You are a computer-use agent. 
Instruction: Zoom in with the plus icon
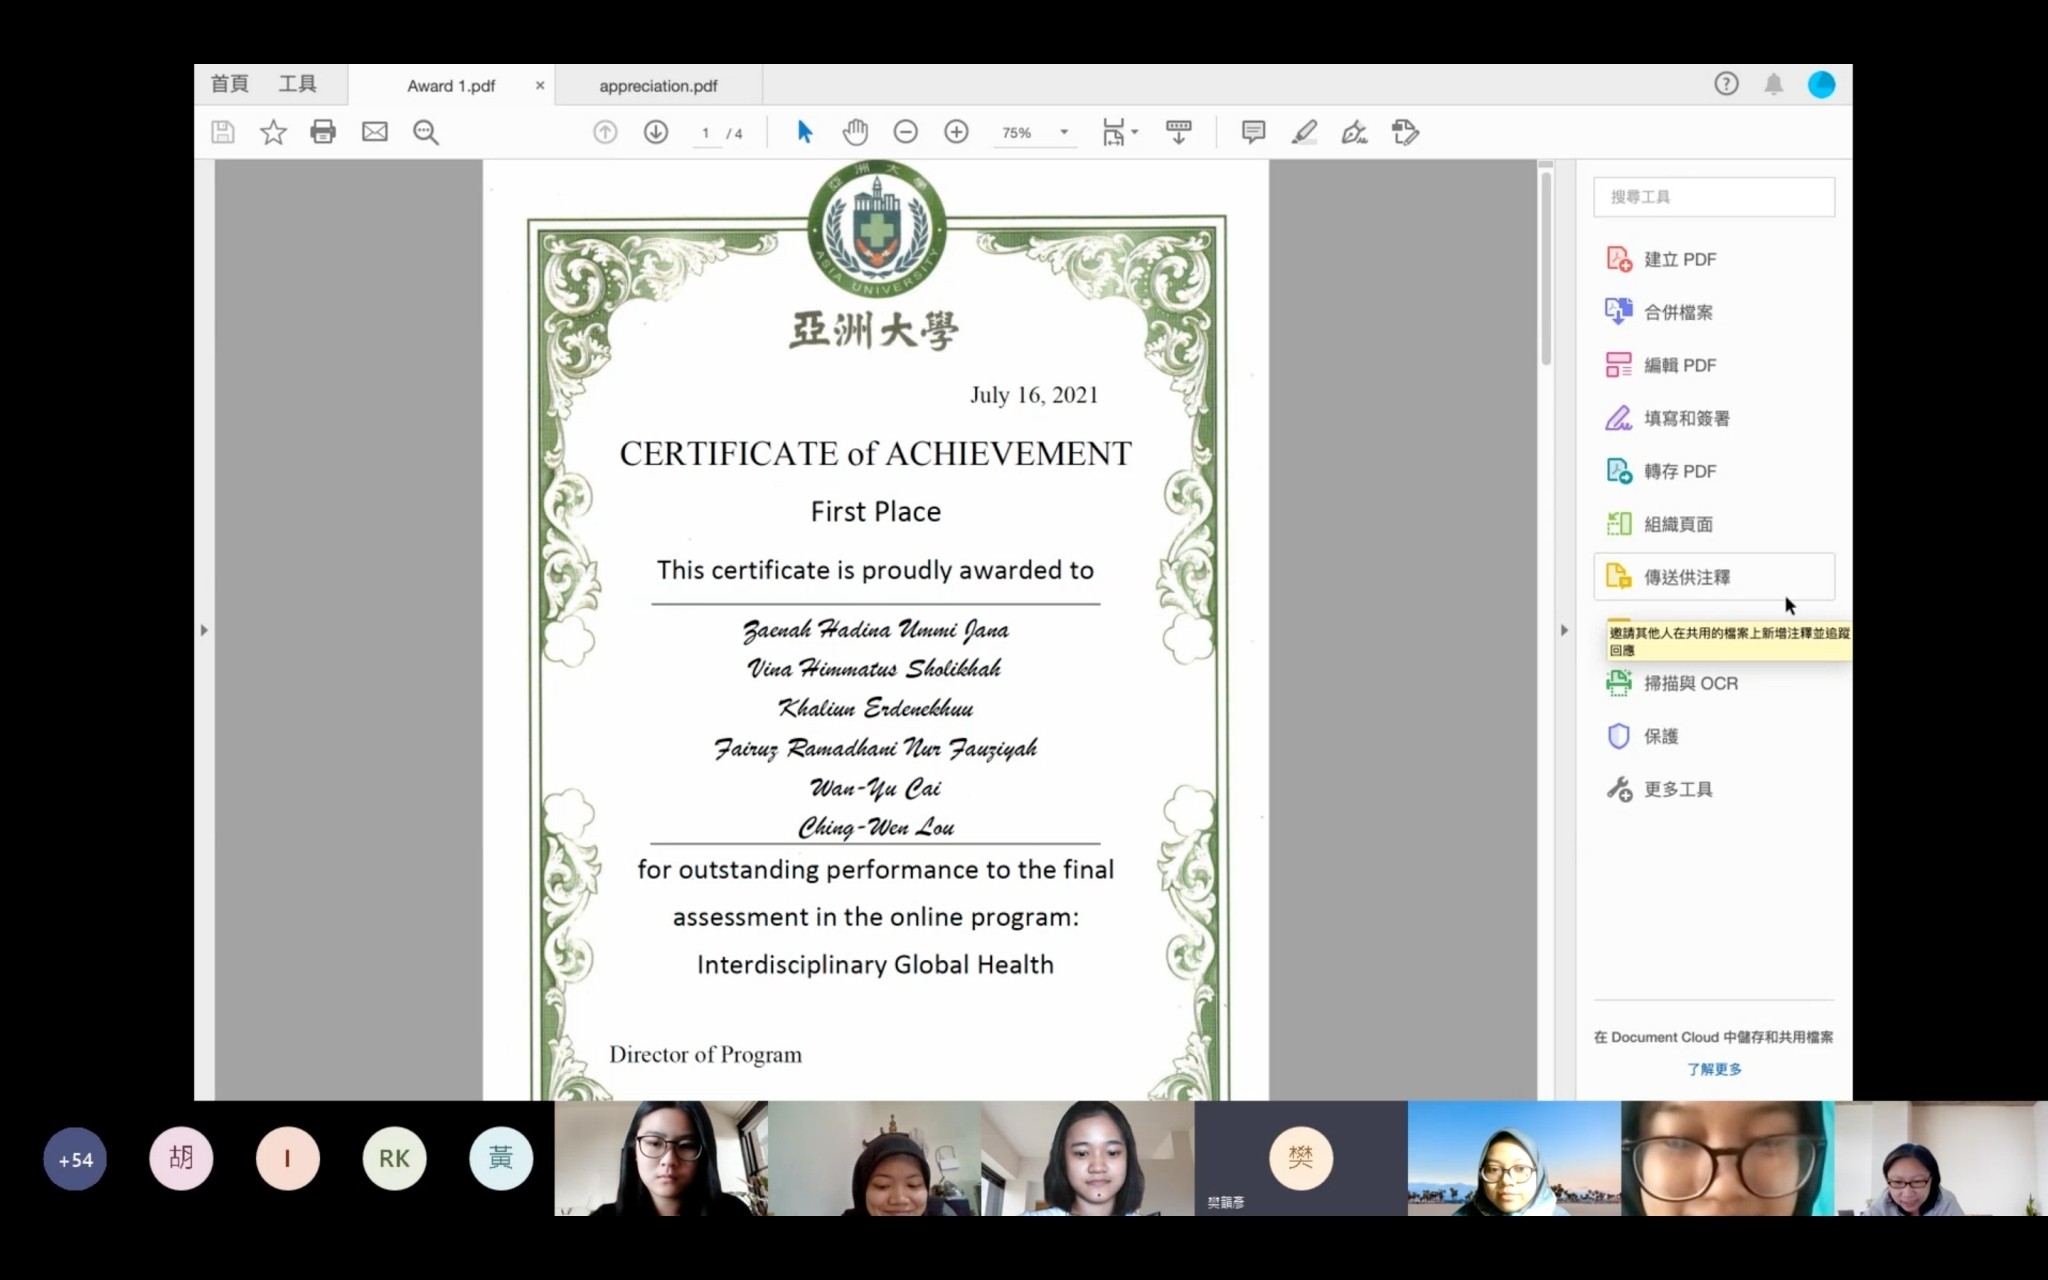(x=957, y=132)
